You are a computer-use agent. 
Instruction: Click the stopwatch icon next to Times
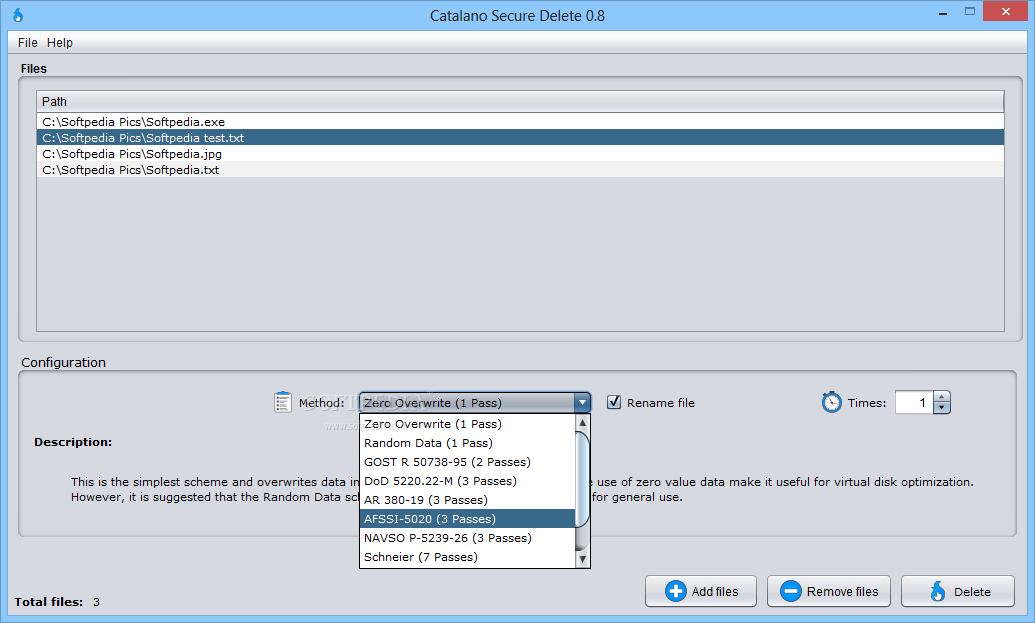832,402
